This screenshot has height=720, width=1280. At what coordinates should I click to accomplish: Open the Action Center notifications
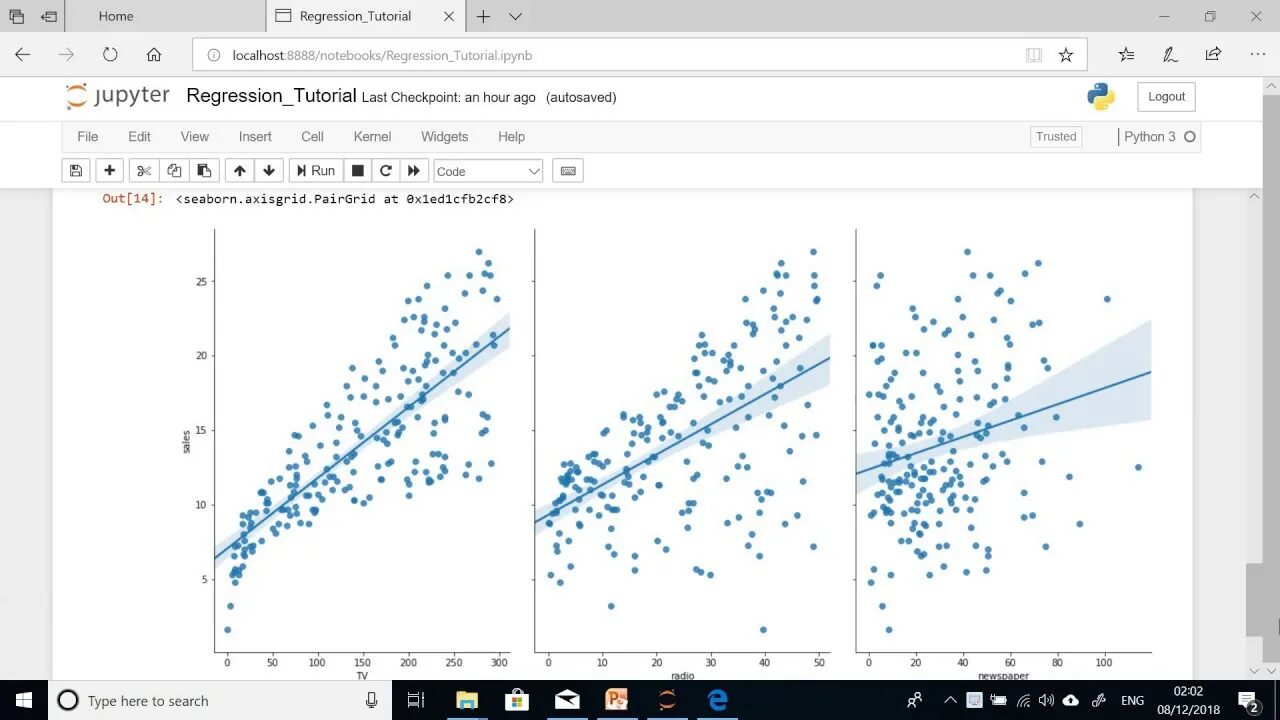pos(1248,700)
